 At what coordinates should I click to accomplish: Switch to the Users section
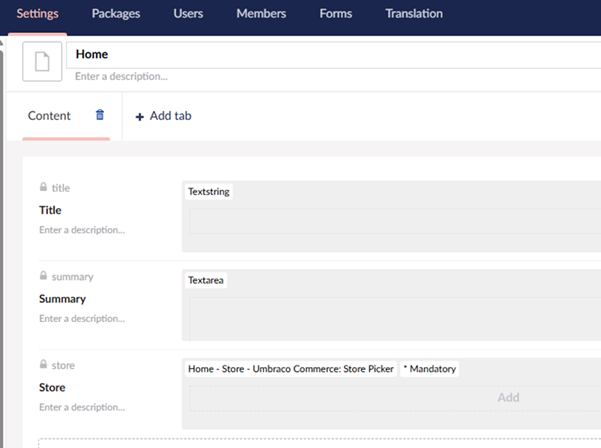[x=188, y=14]
